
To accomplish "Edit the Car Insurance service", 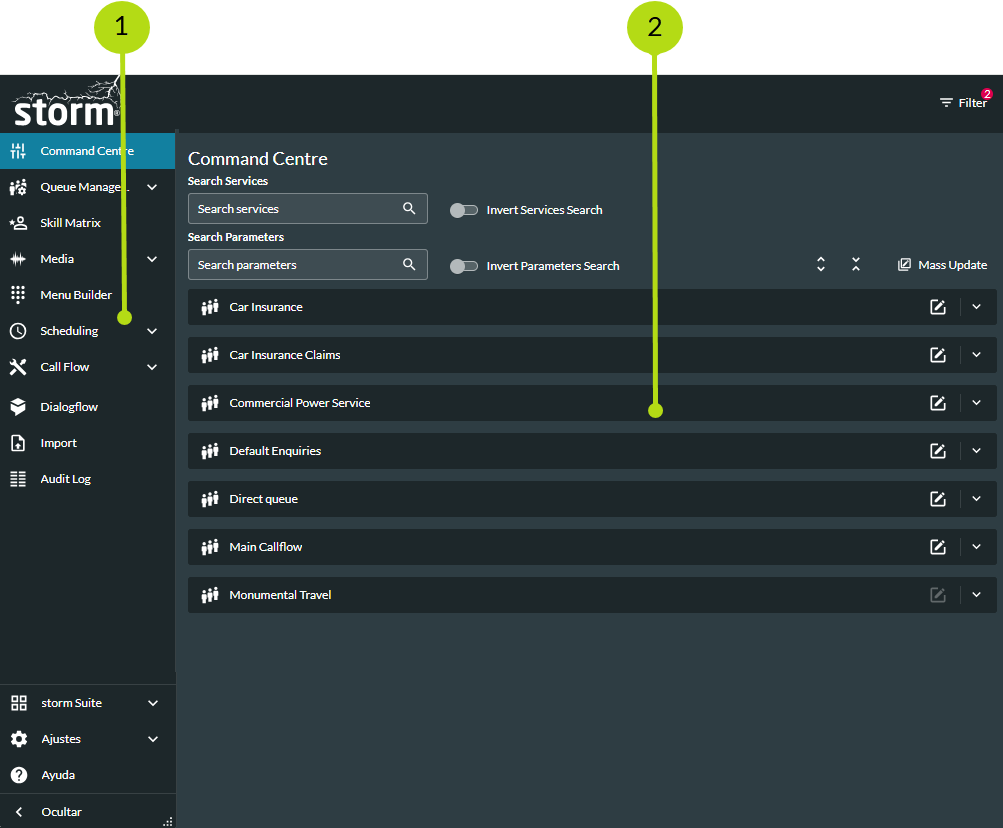I will coord(938,307).
